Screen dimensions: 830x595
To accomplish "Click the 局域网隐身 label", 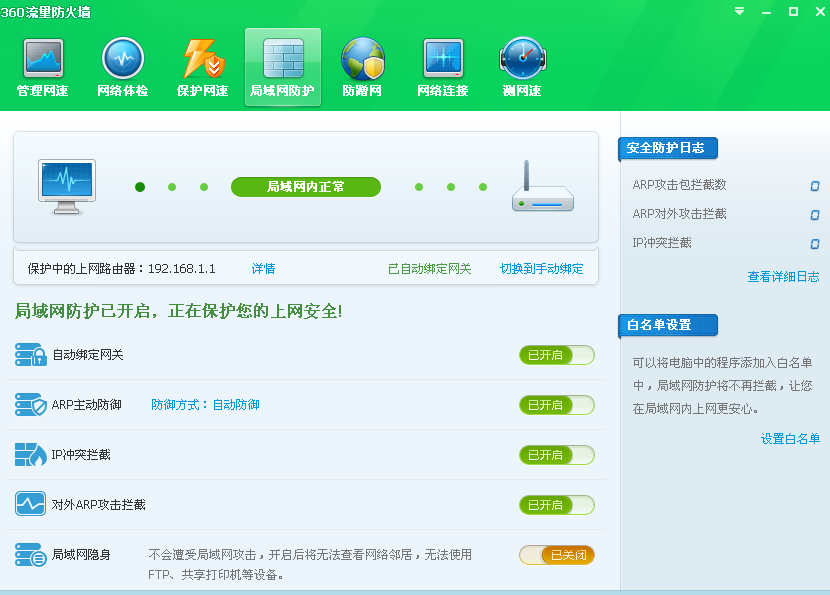I will 81,554.
